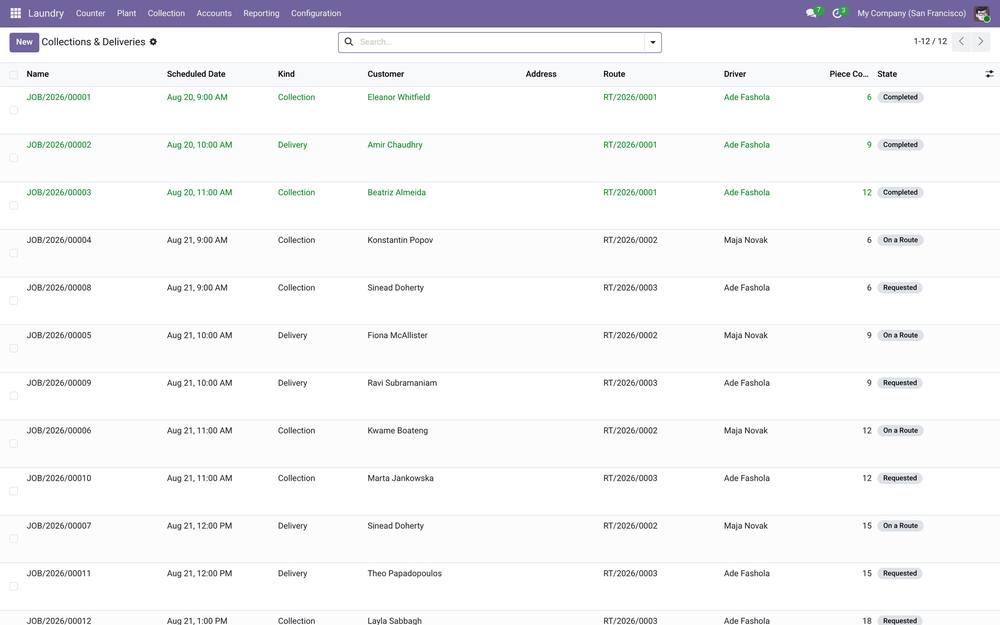Image resolution: width=1000 pixels, height=625 pixels.
Task: Sort by the Piece Count column header
Action: coord(848,74)
